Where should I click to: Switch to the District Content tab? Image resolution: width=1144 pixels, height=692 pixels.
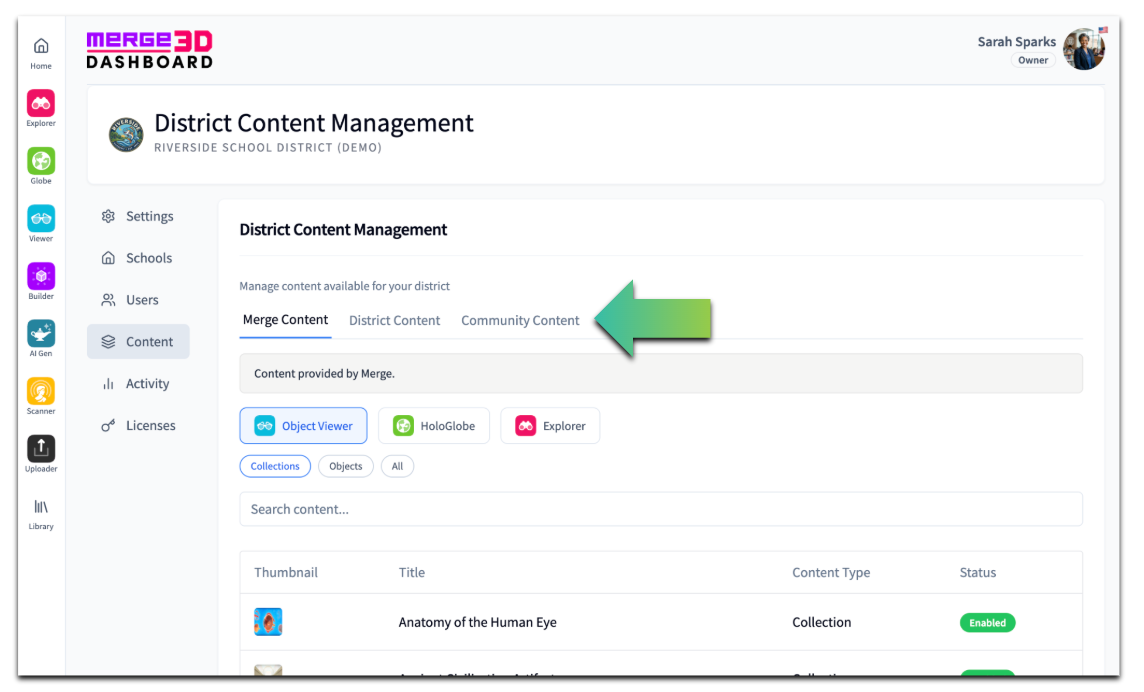coord(394,320)
